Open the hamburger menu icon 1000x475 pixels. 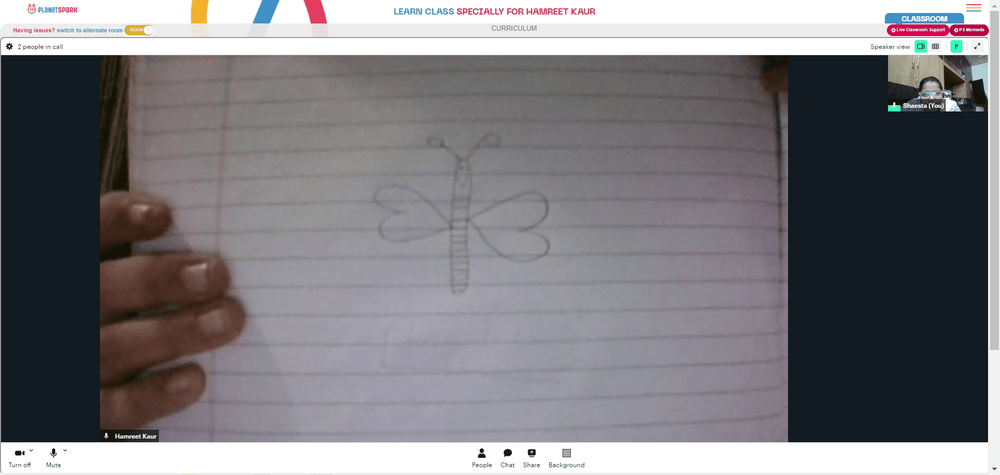[973, 8]
